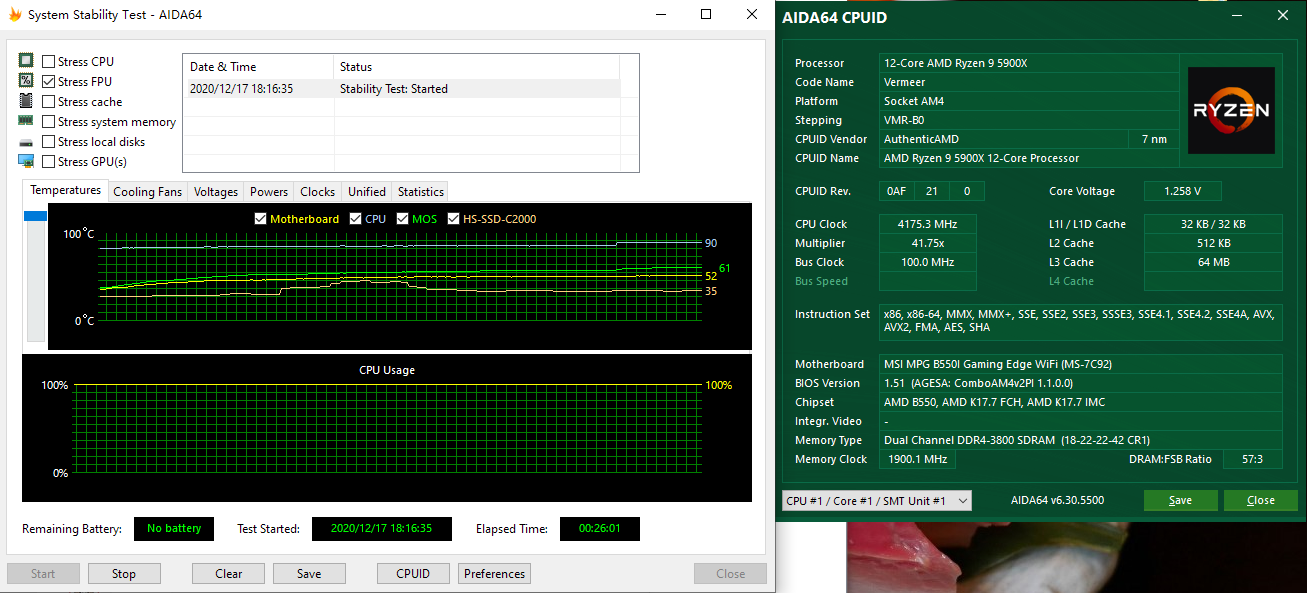Toggle the Motherboard temperature graph checkbox
The width and height of the screenshot is (1307, 593).
pos(261,219)
